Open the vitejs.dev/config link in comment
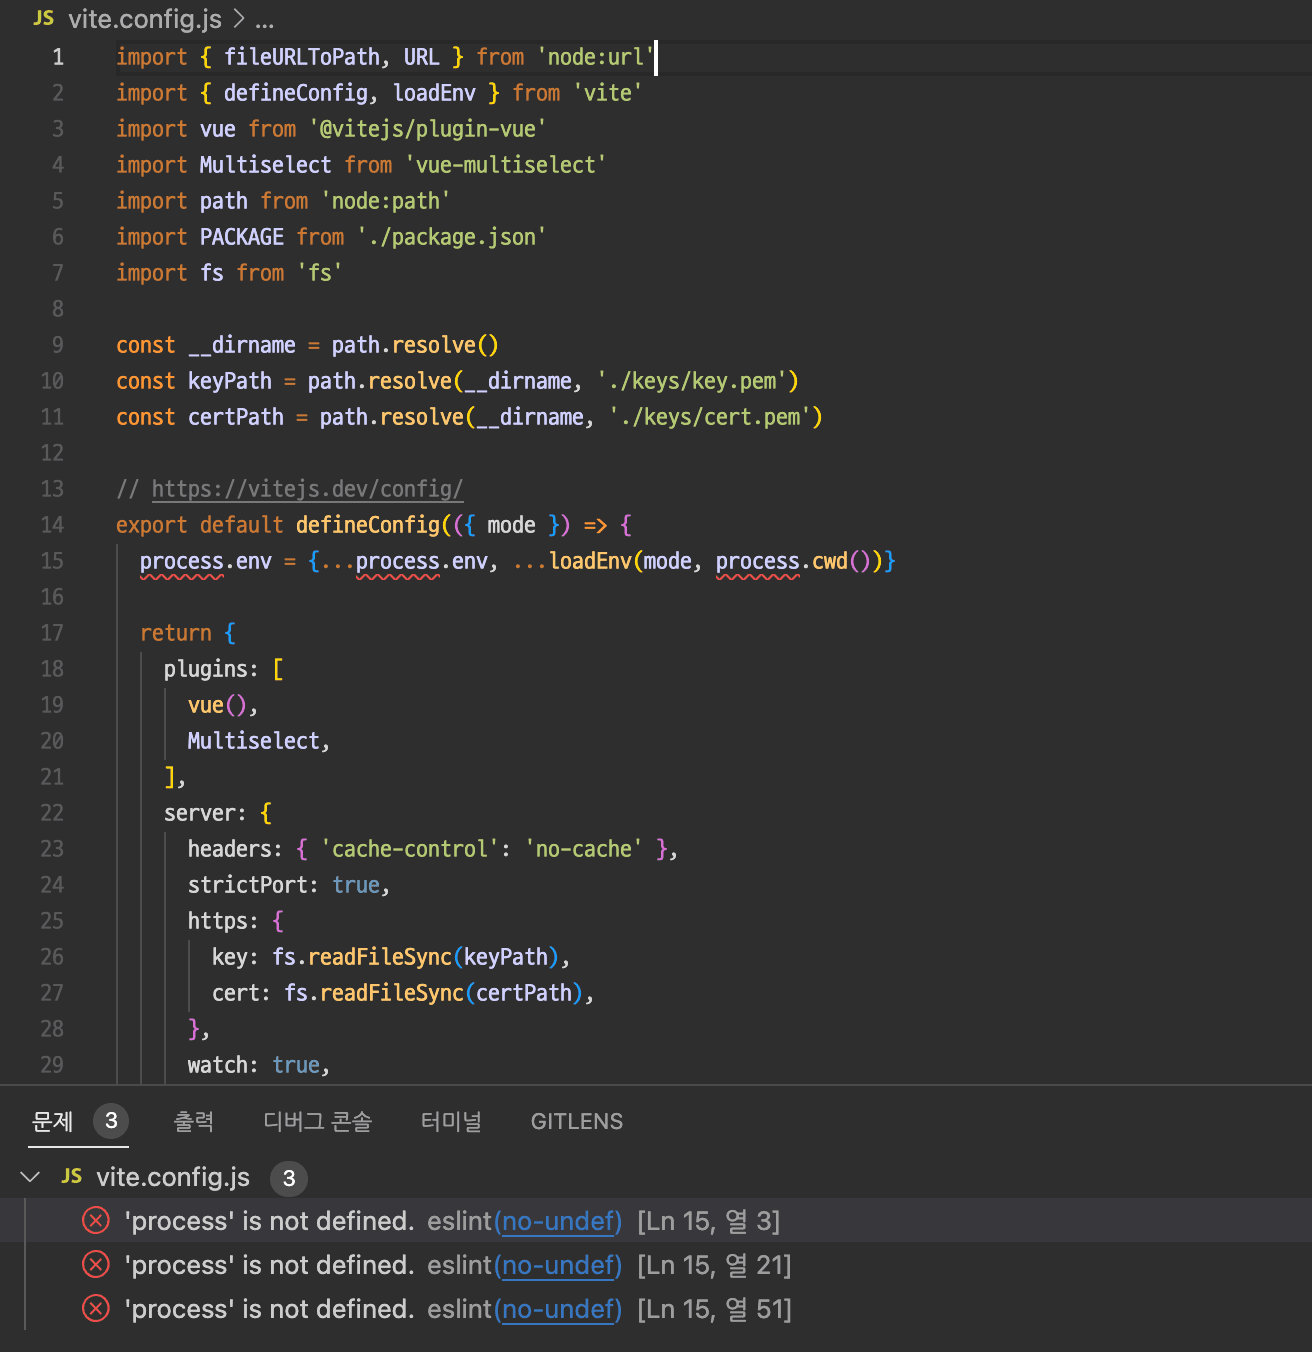The width and height of the screenshot is (1312, 1352). pos(307,489)
